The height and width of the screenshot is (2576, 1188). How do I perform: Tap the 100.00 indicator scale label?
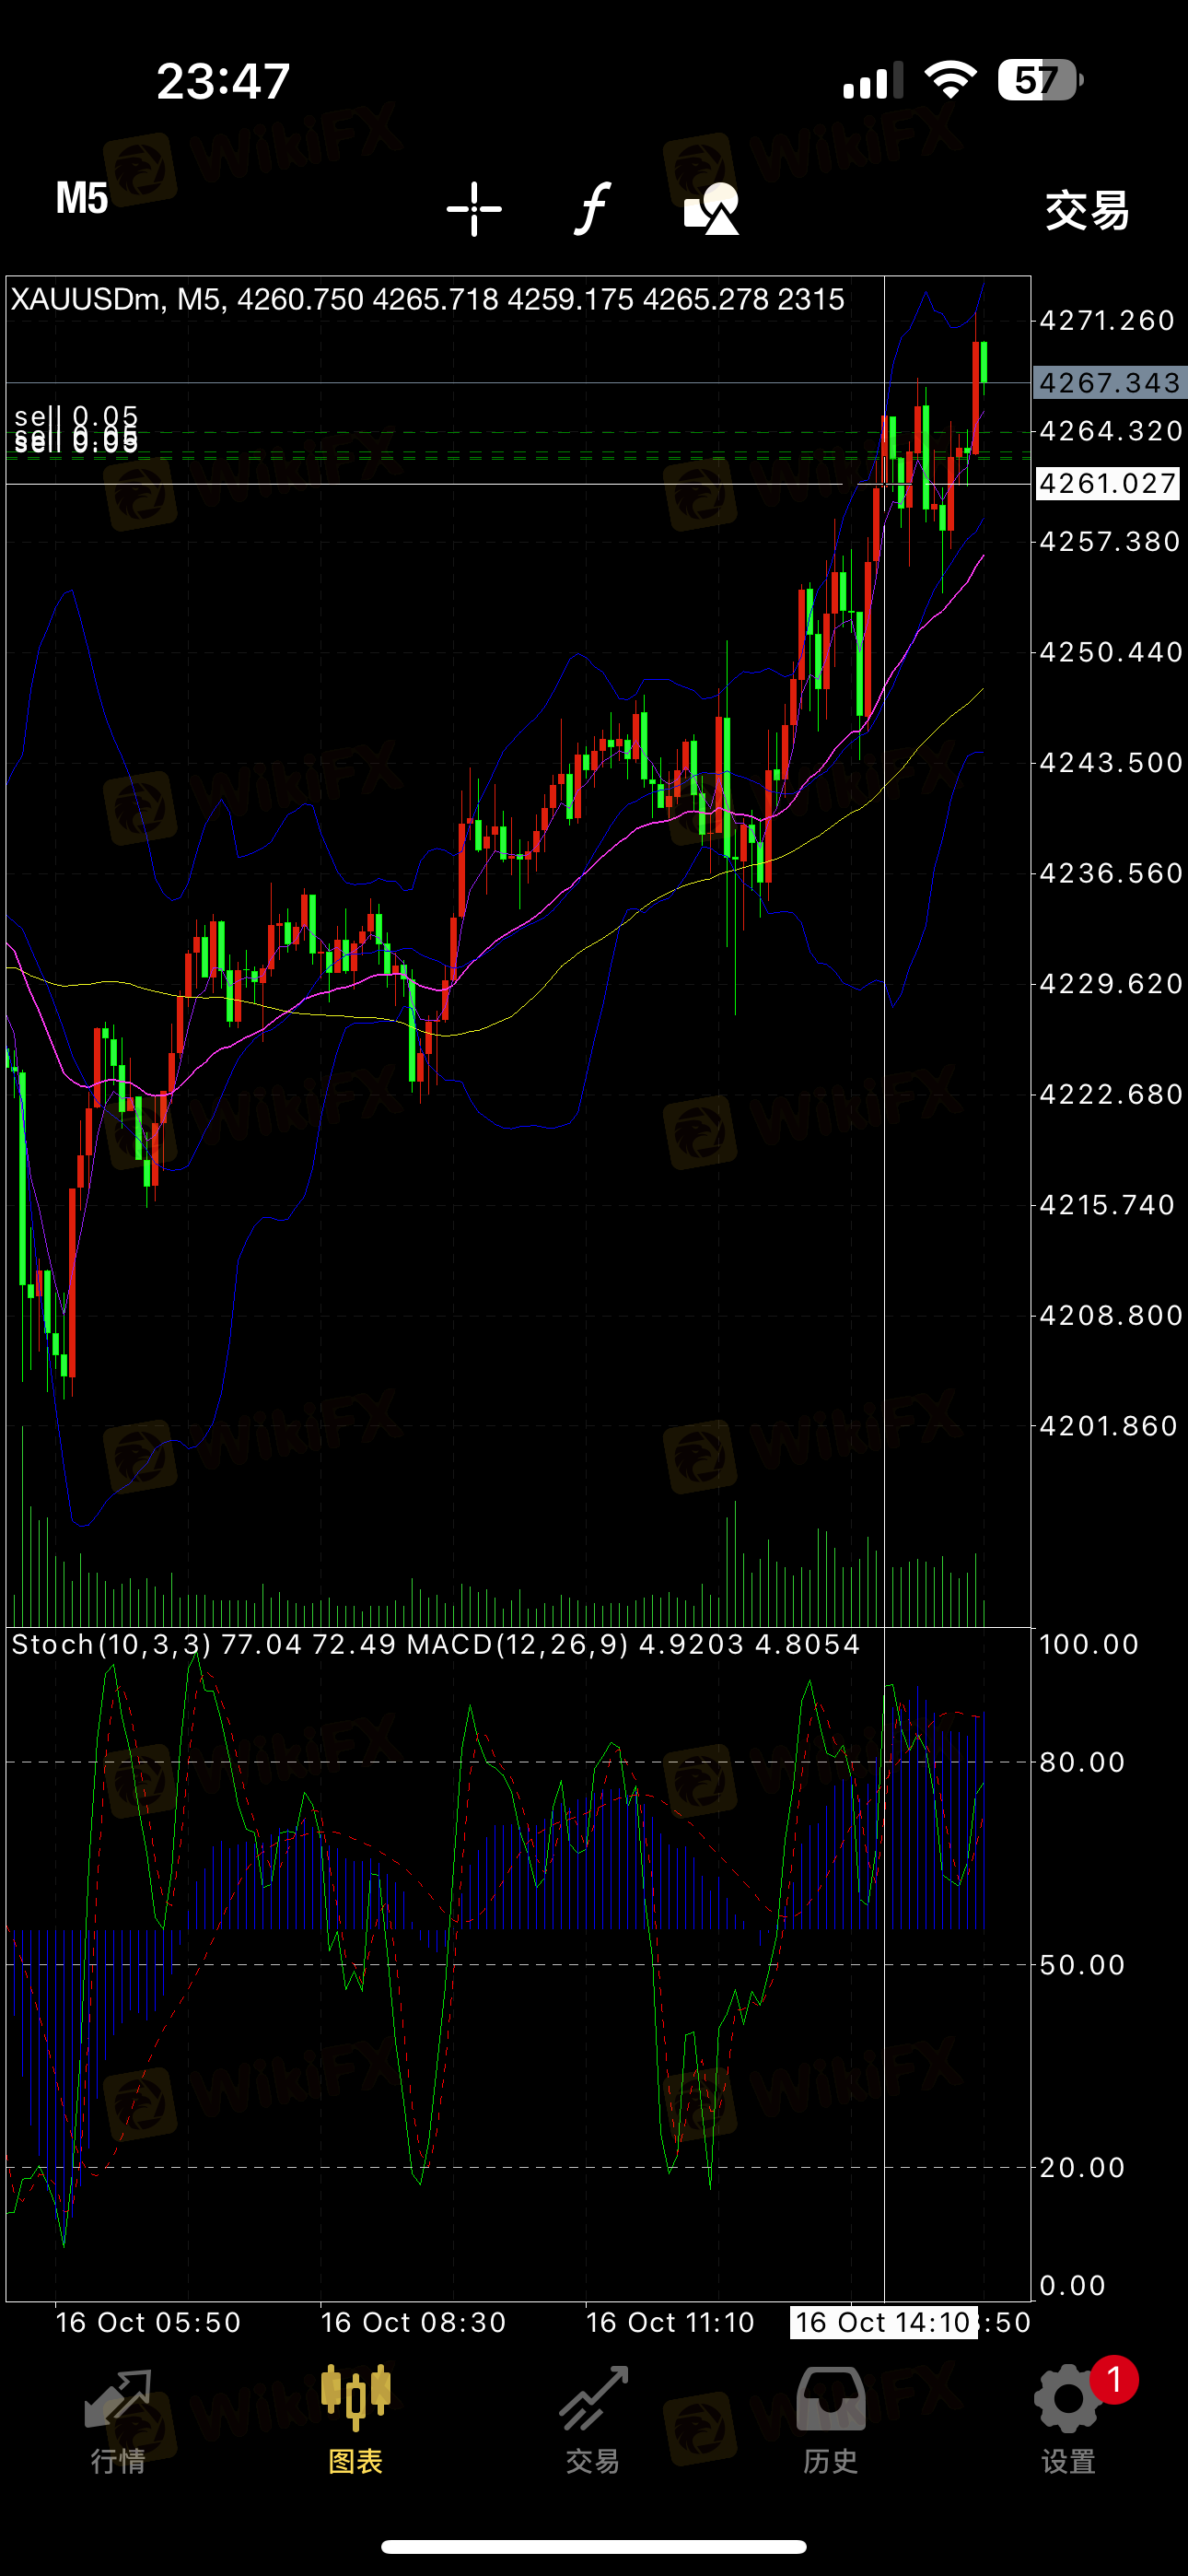1089,1645
